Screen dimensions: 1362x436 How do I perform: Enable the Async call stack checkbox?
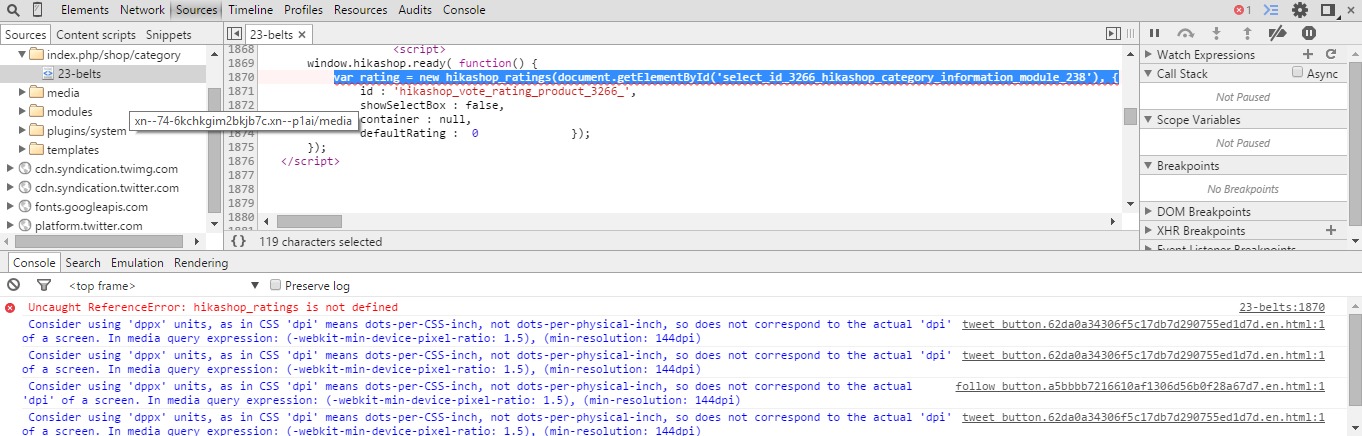pyautogui.click(x=1298, y=73)
